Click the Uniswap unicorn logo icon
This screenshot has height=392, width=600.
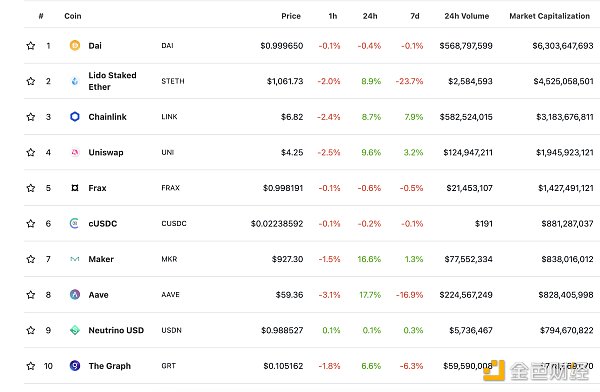coord(75,152)
